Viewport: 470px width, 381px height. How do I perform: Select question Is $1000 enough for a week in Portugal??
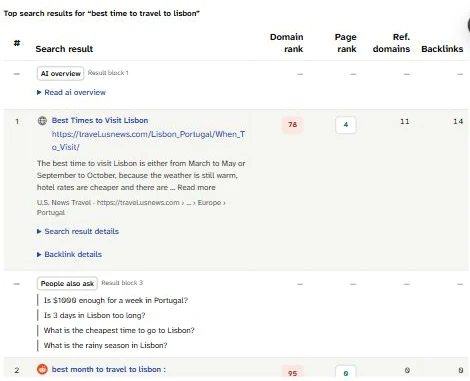(x=116, y=300)
